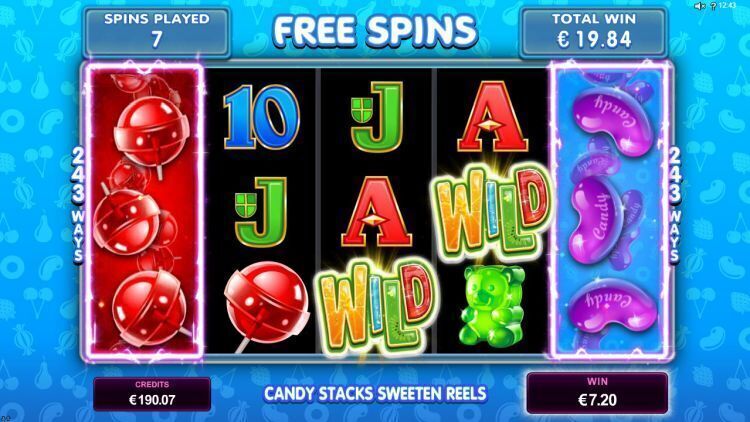Click the Credits €190.07 box

(152, 394)
